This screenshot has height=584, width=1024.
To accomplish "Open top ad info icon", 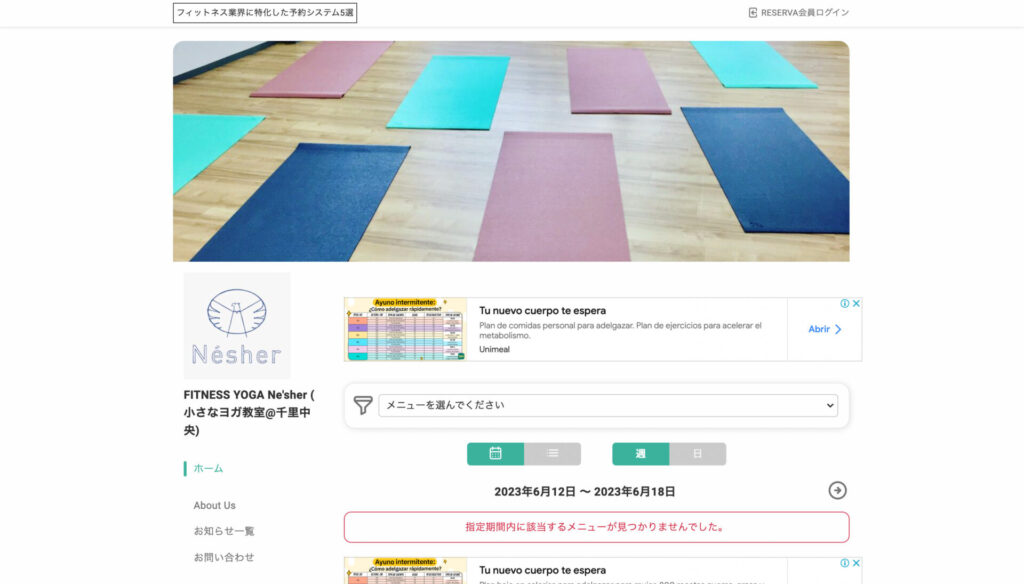I will click(x=844, y=303).
